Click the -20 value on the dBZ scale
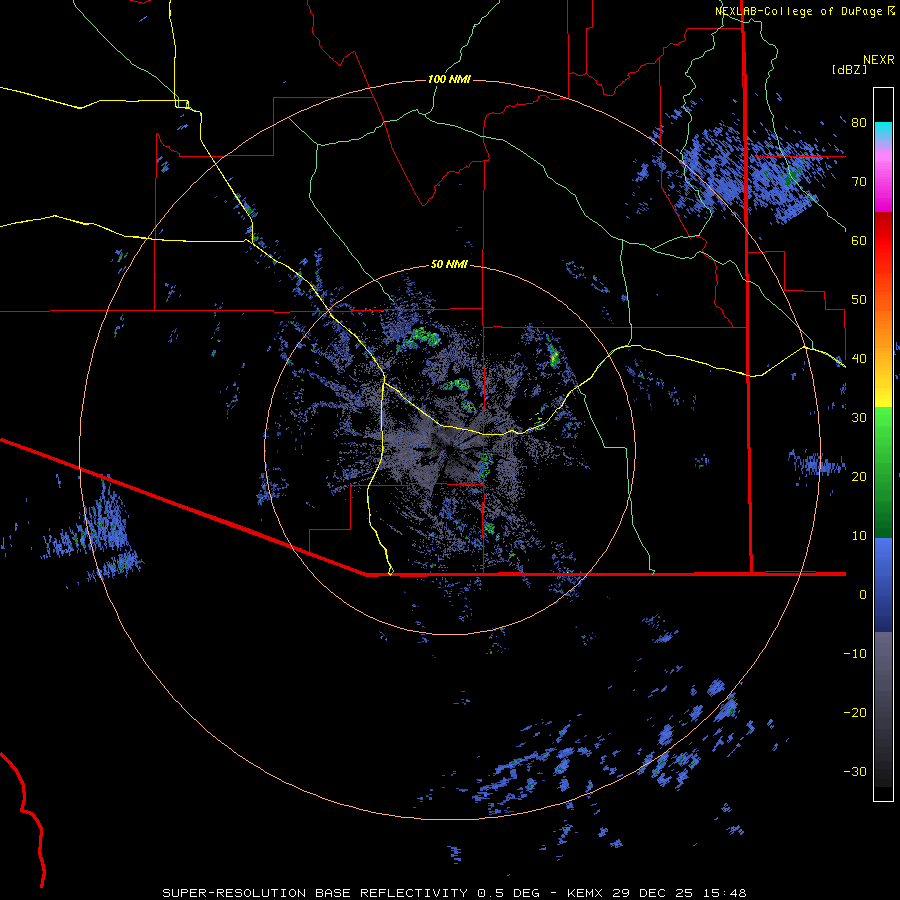 (855, 713)
